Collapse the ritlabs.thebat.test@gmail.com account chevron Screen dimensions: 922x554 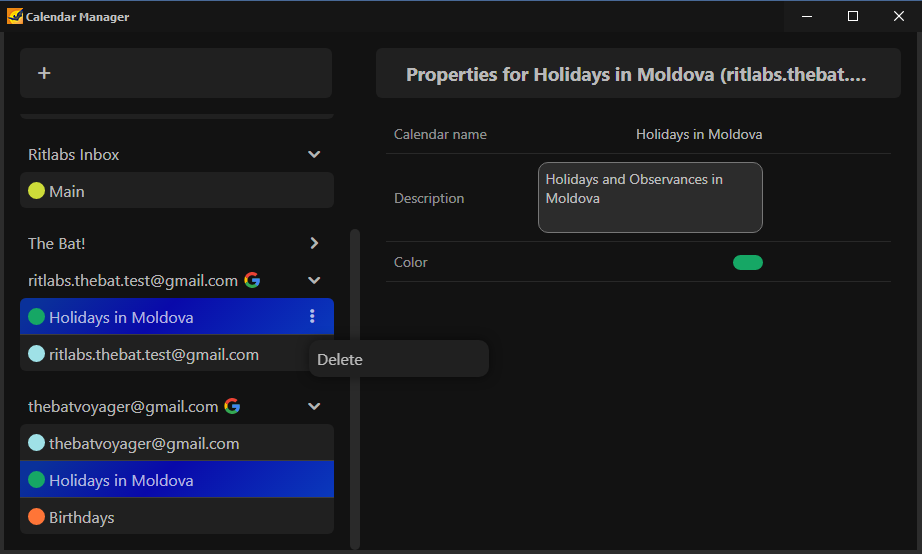314,280
